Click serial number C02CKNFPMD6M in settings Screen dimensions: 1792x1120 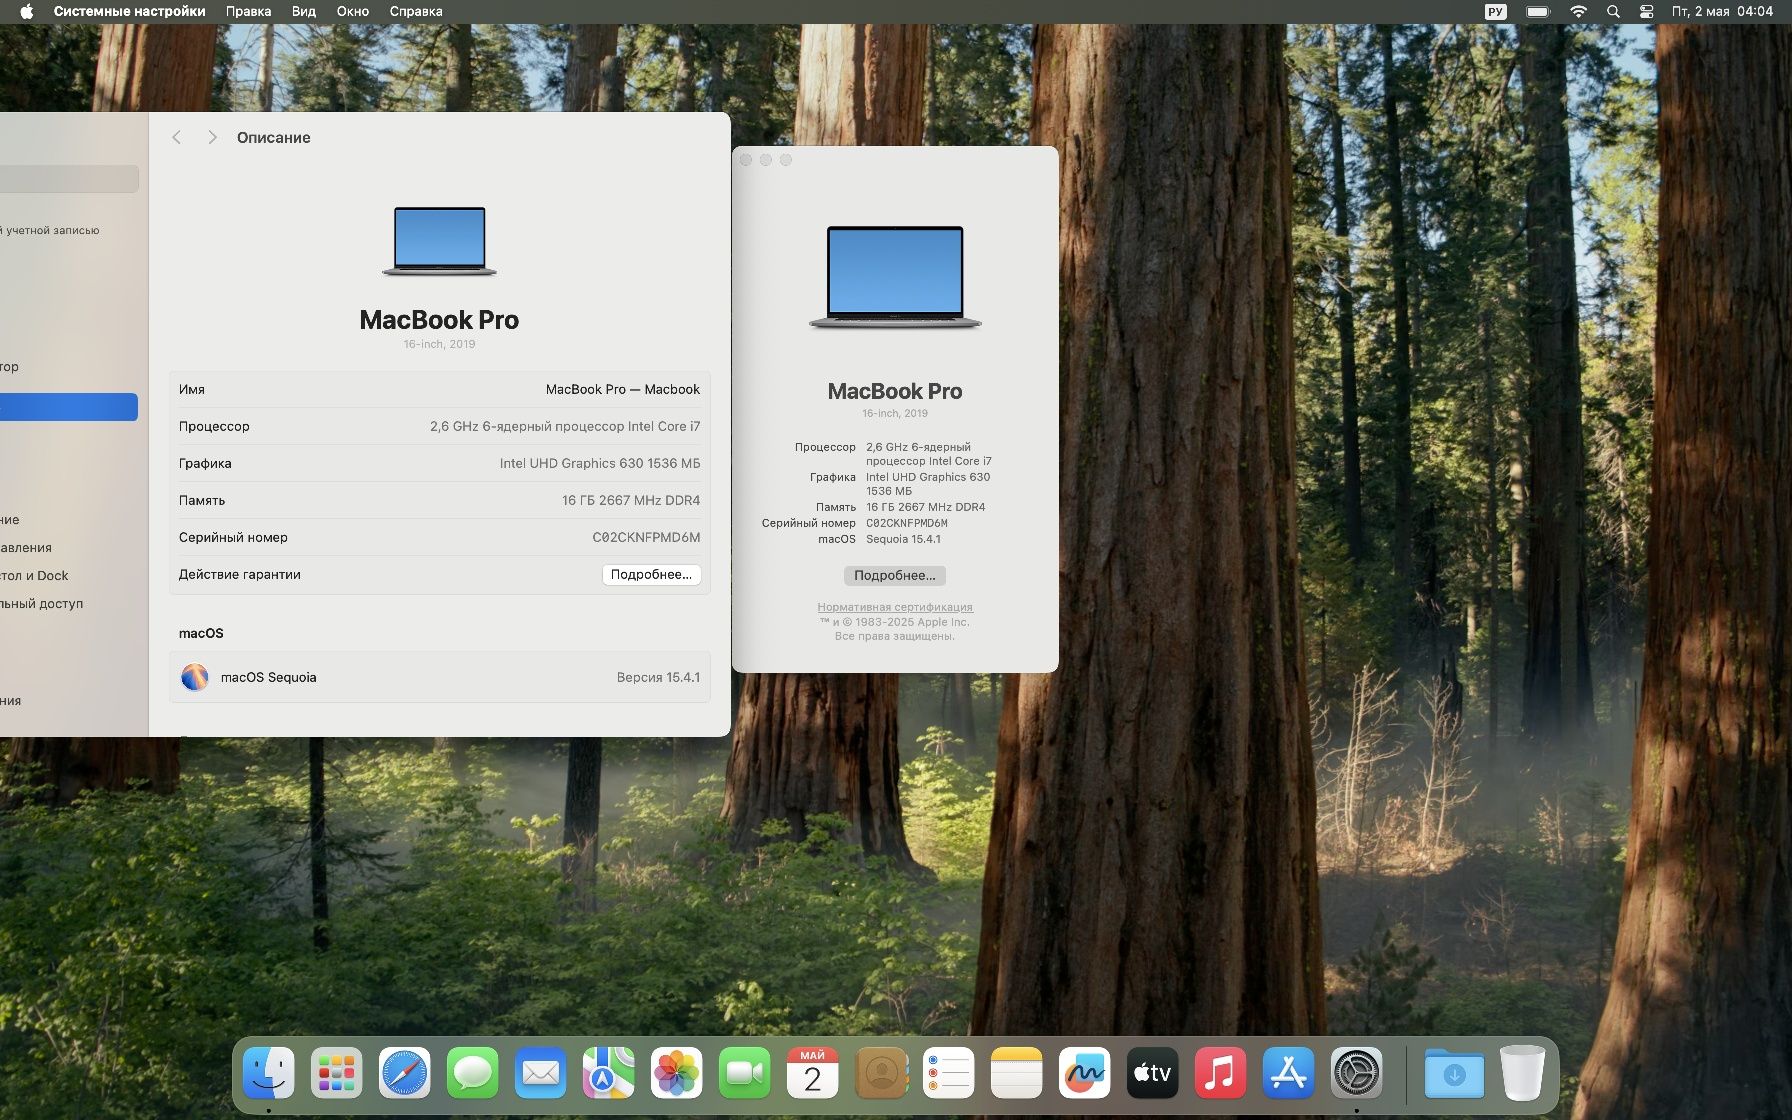coord(646,537)
